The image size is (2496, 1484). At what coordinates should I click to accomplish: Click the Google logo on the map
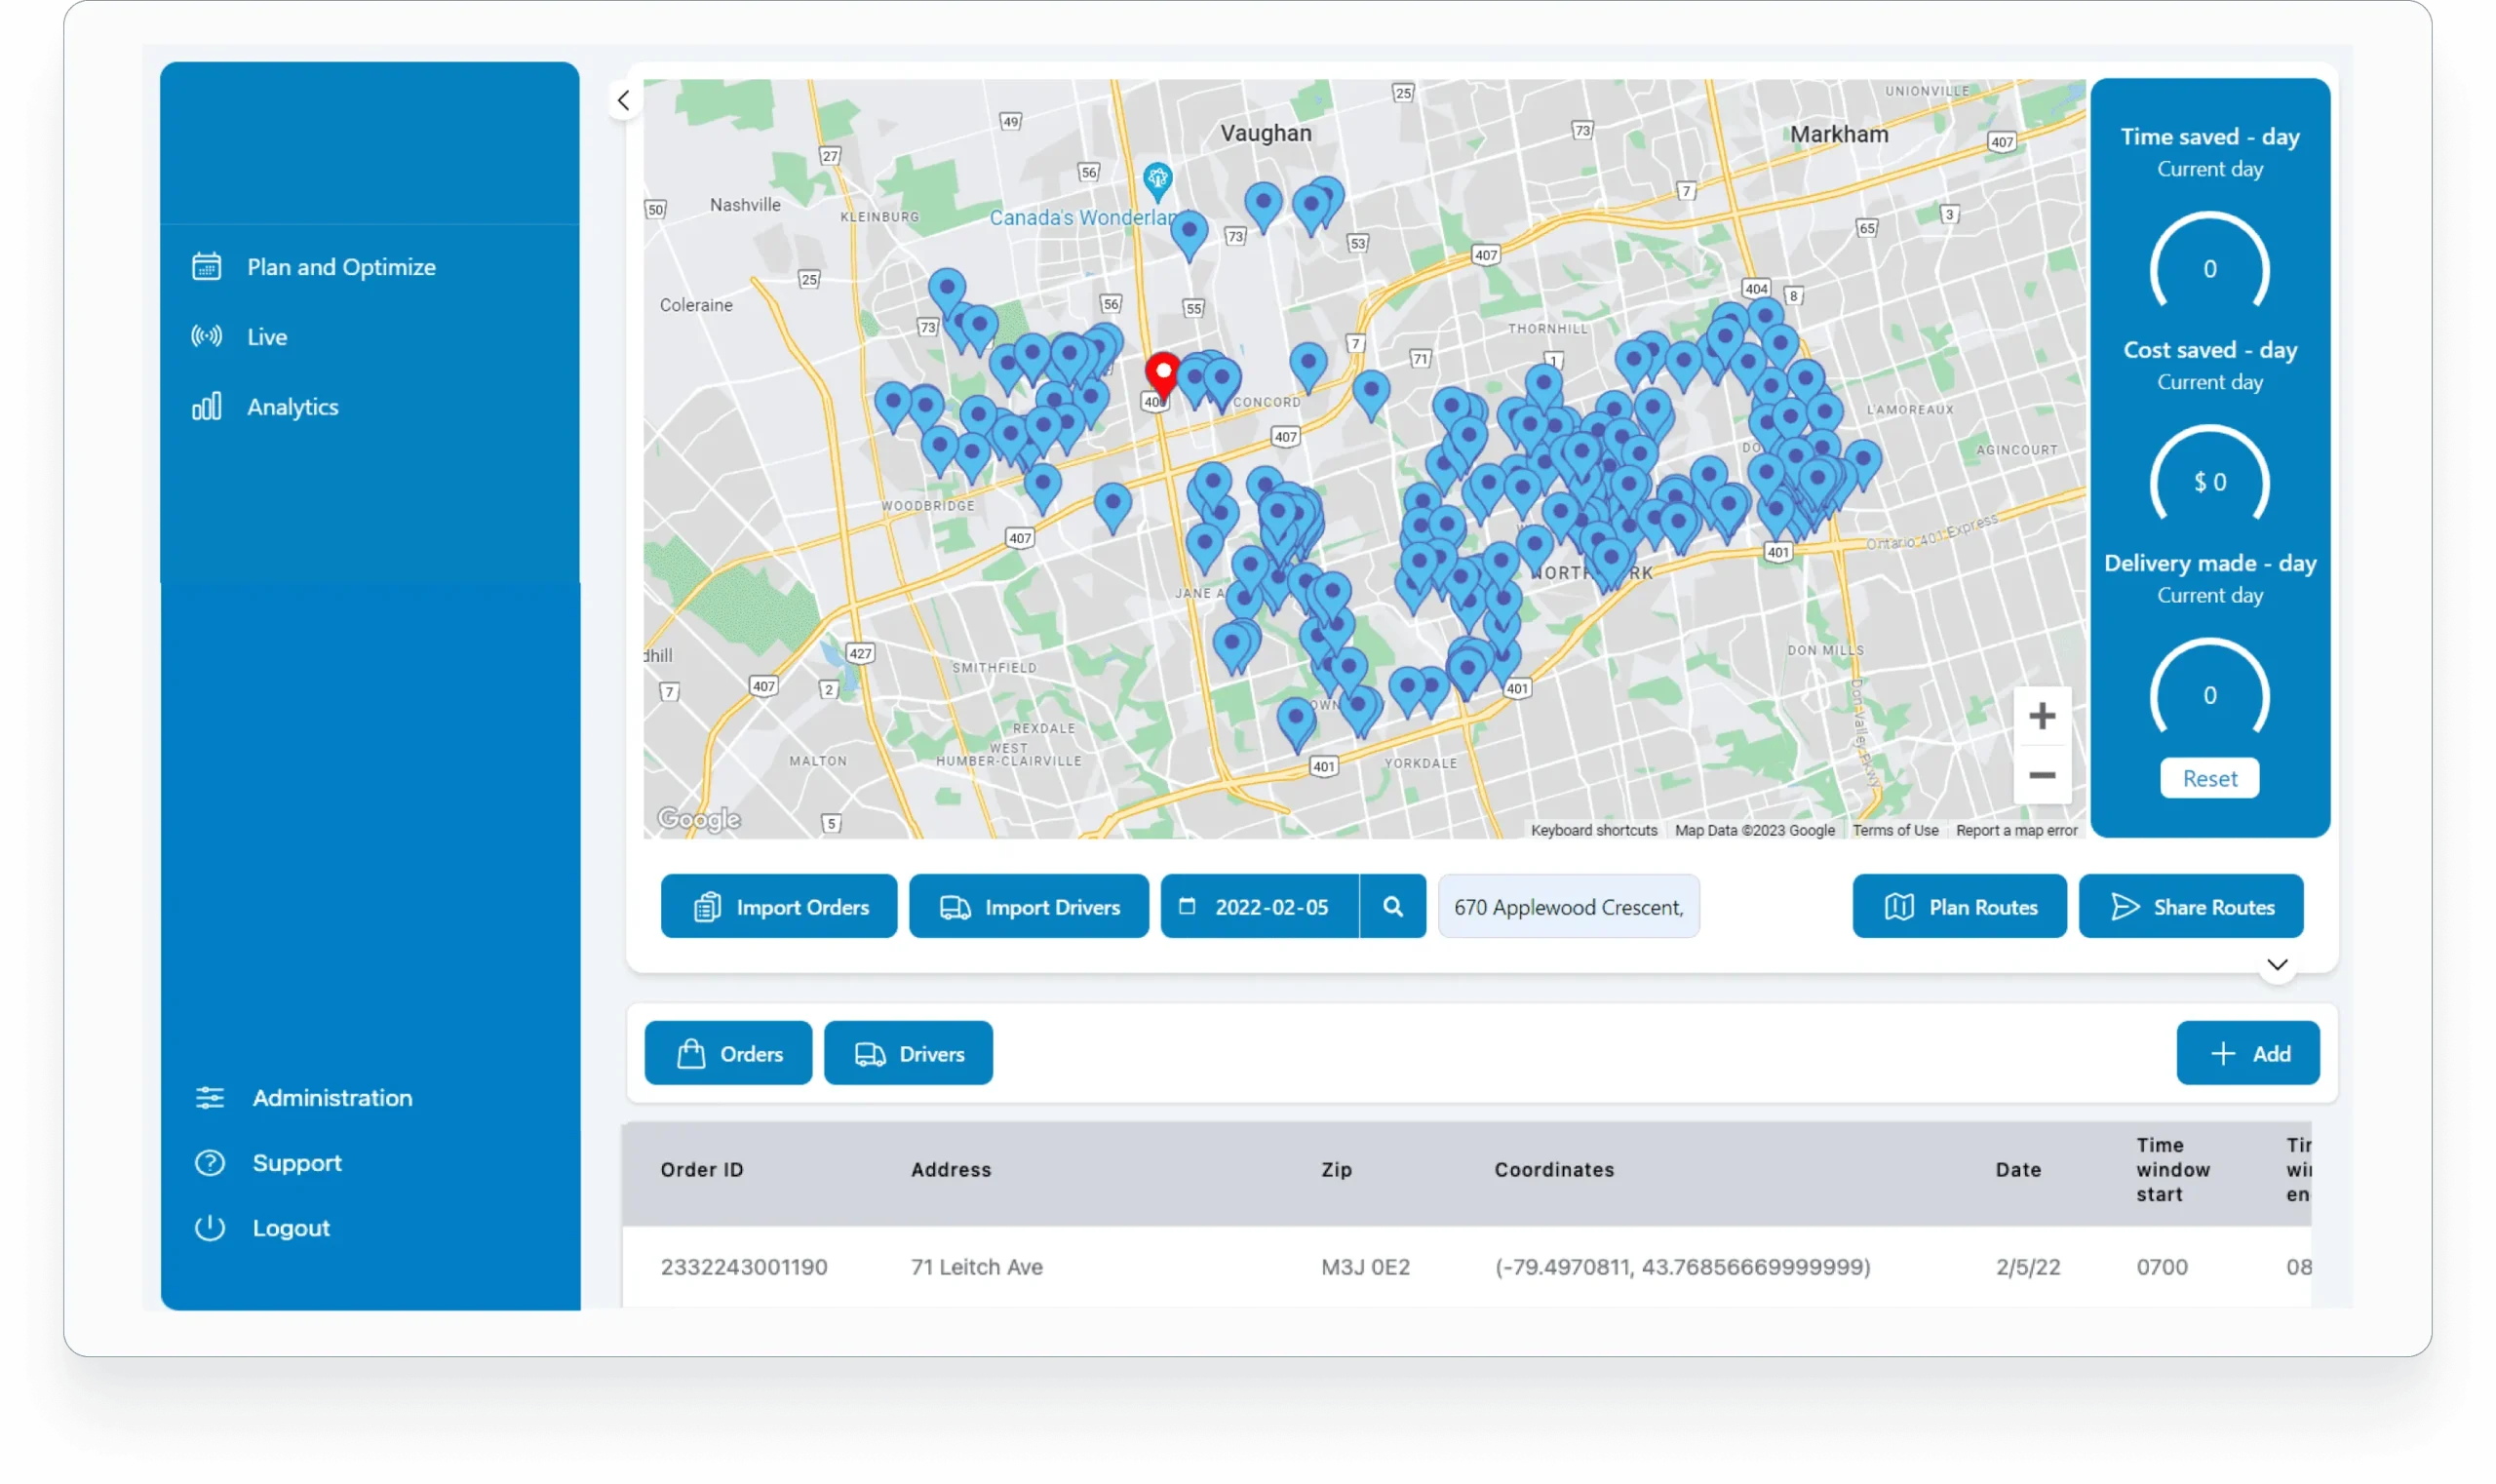[698, 819]
